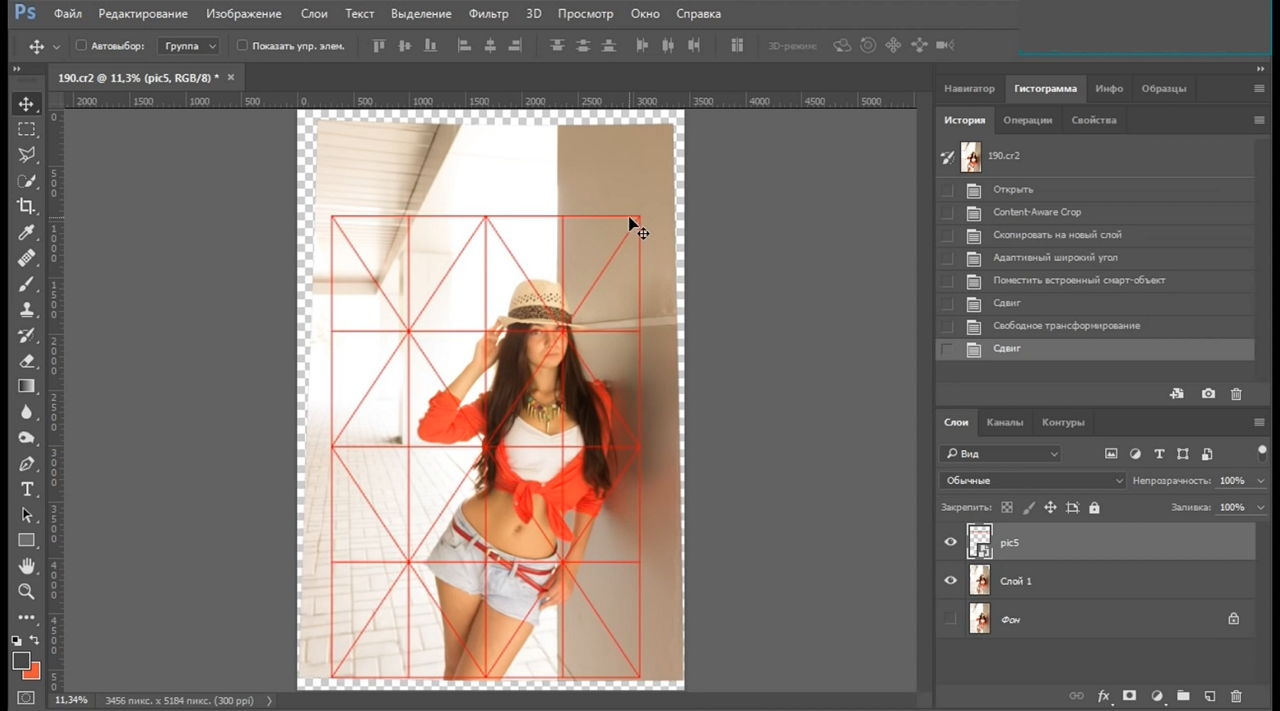Select the Clone Stamp tool

tap(26, 309)
